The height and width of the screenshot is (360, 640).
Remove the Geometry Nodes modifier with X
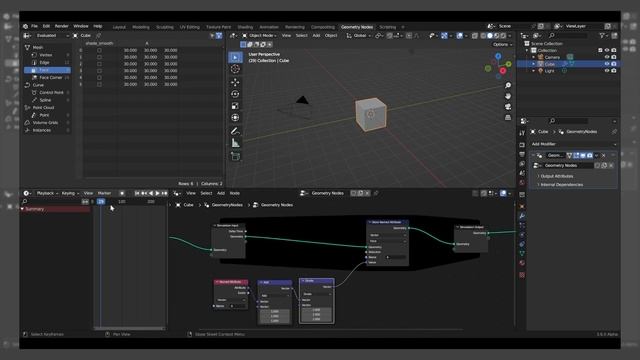coord(604,156)
